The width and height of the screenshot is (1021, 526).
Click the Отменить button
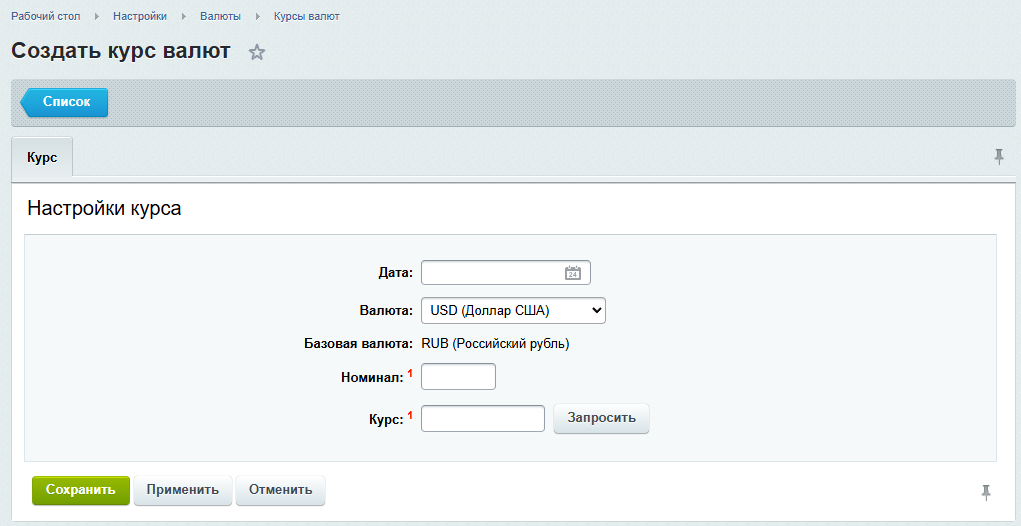click(280, 490)
